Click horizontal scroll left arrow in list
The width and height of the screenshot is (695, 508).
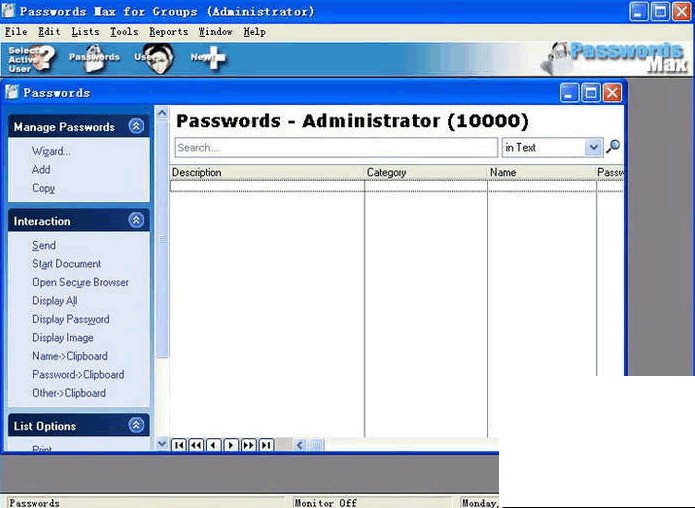tap(300, 445)
